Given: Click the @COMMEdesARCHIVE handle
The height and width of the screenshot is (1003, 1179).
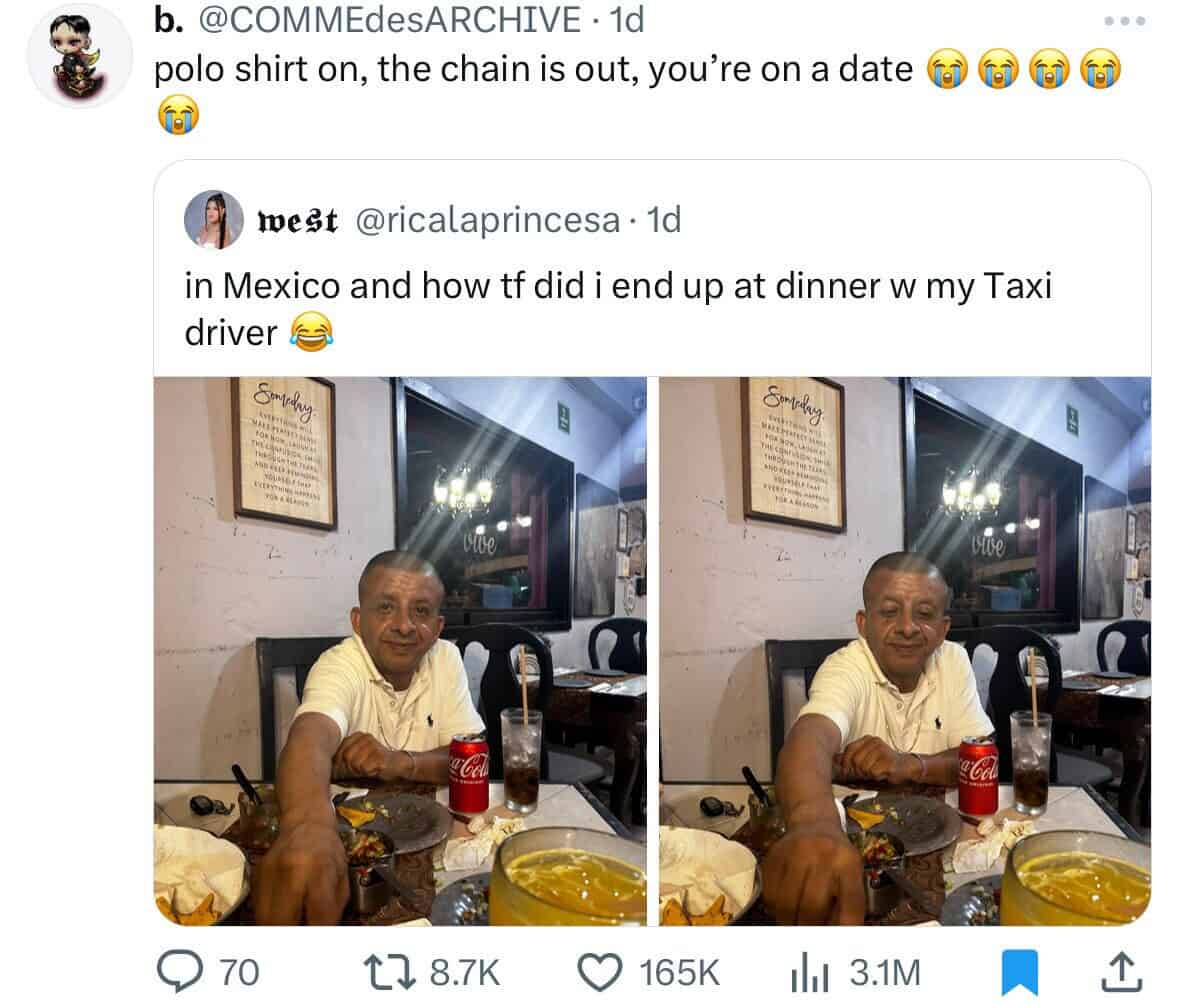Looking at the screenshot, I should (x=389, y=20).
